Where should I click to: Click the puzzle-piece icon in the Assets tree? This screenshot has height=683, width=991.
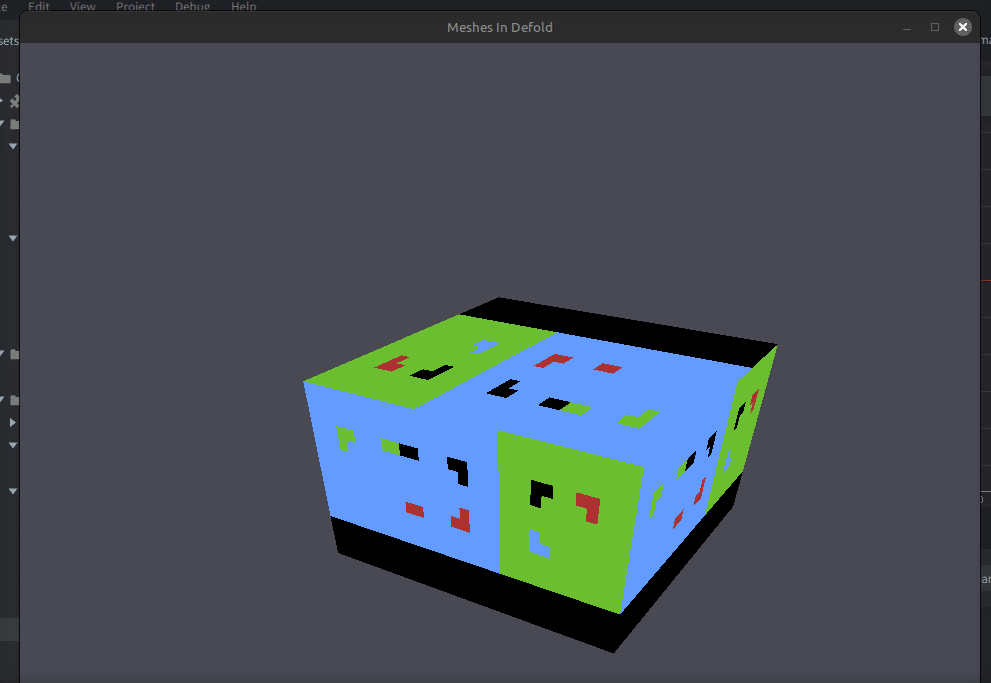15,101
